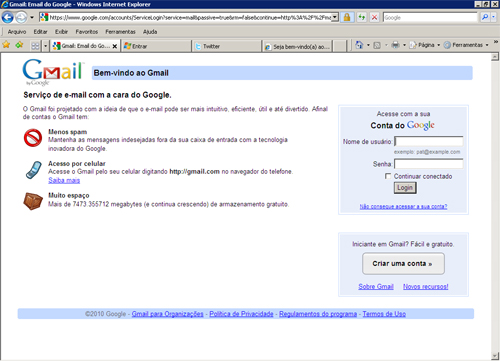Open Favorites Center star icon
500x361 pixels.
(6, 45)
